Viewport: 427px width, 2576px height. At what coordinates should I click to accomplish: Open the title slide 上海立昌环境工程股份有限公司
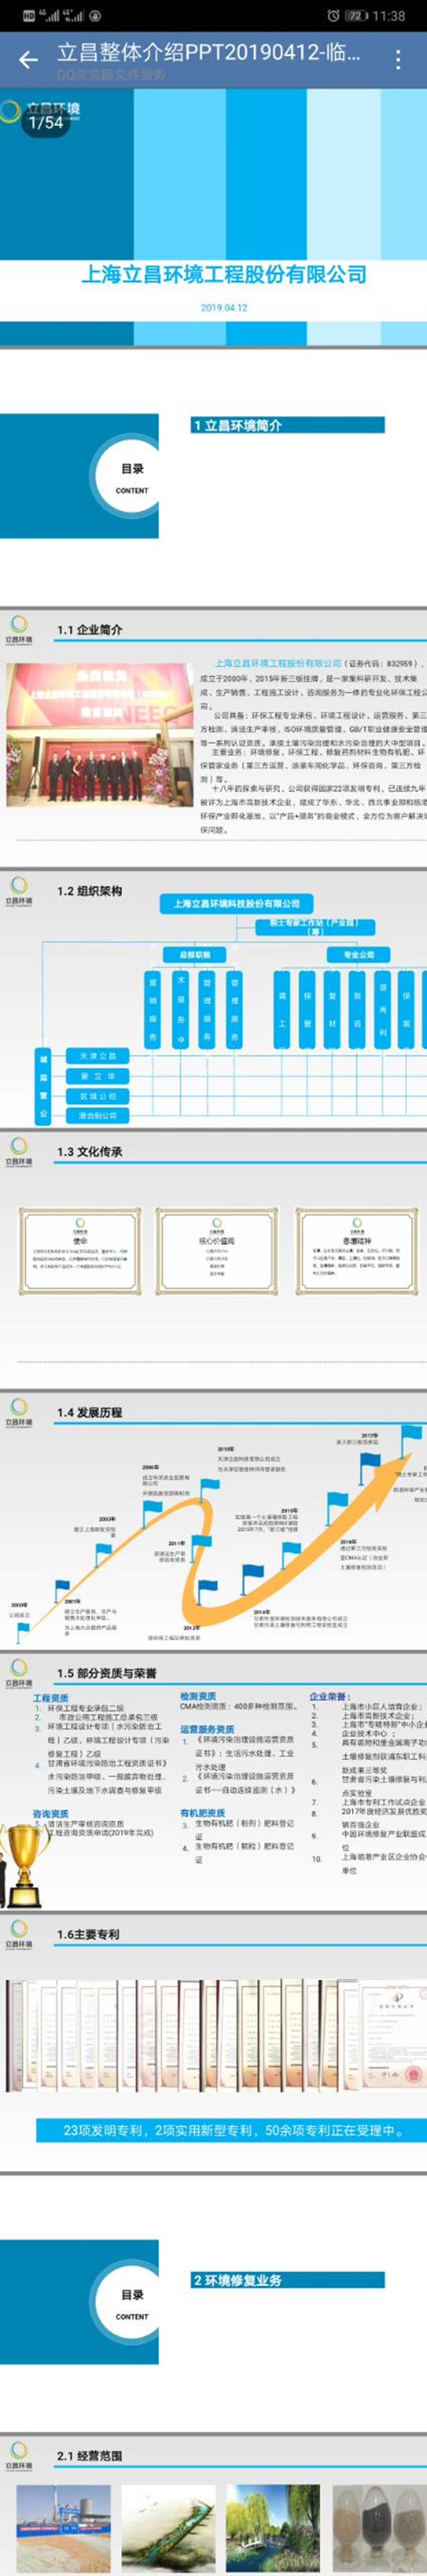(223, 274)
